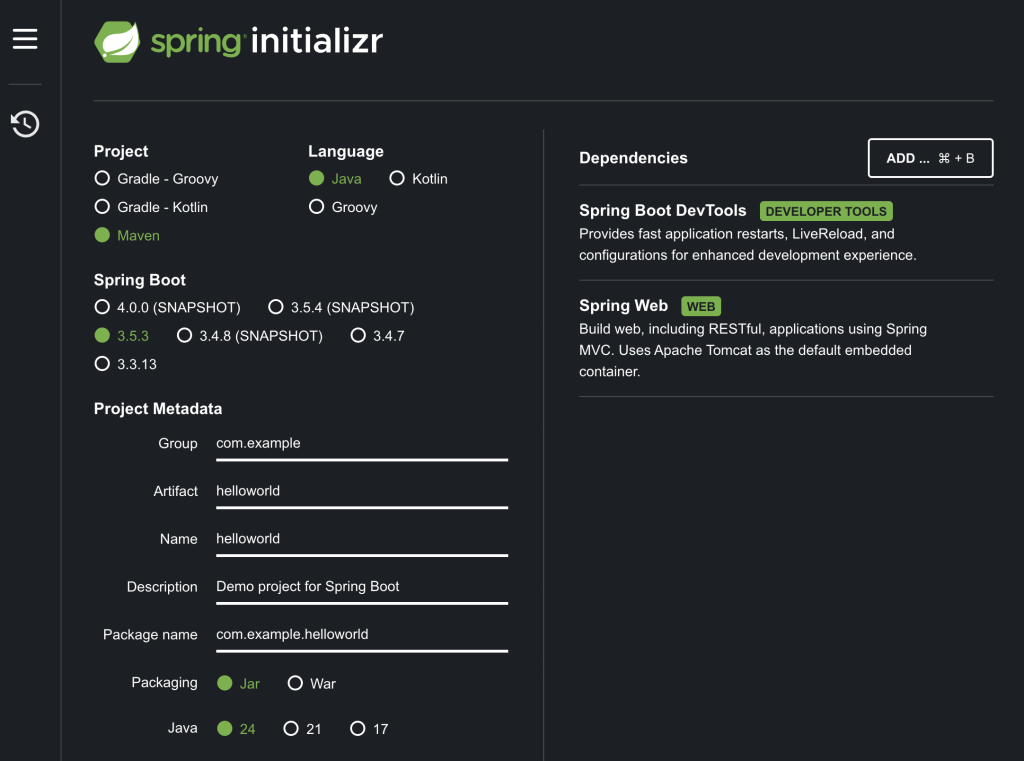
Task: Select Gradle - Kotlin project
Action: pos(151,207)
